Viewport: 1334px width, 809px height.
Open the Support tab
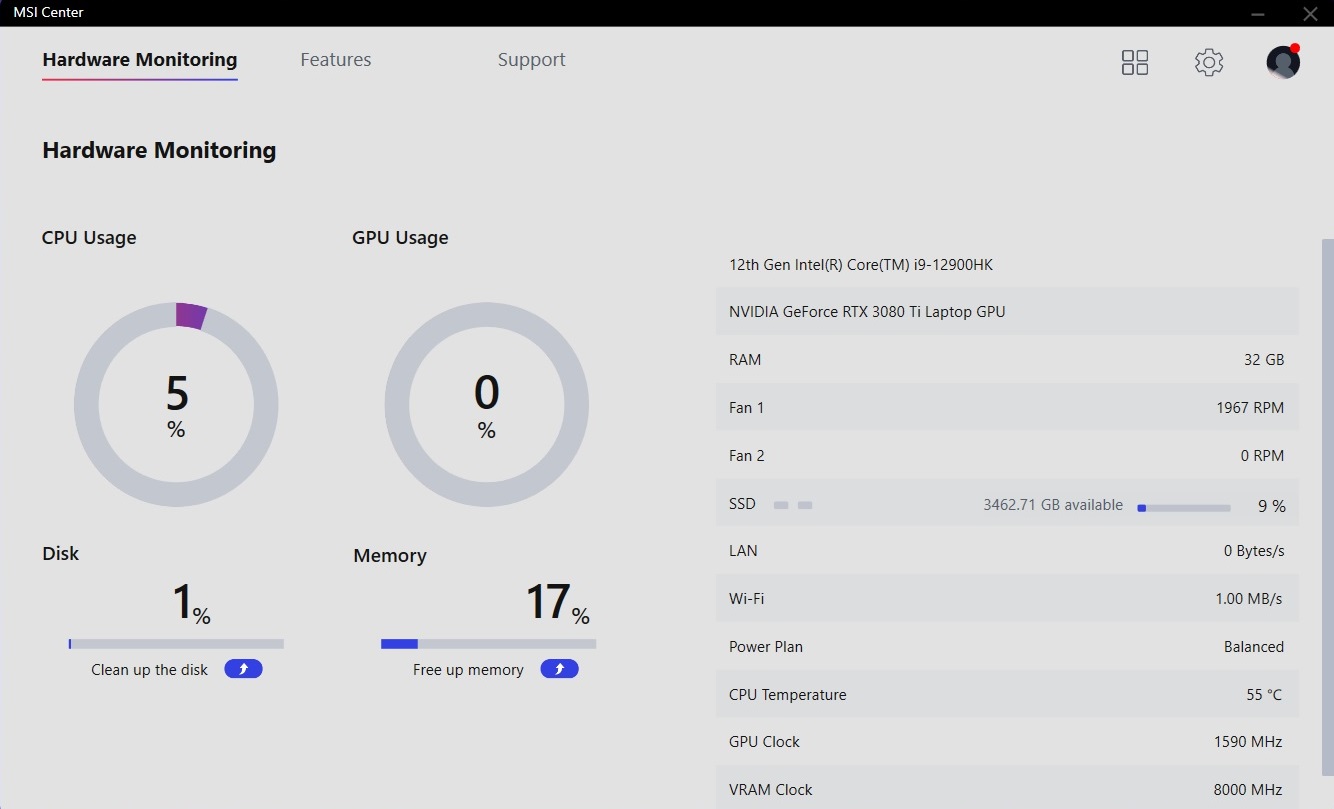point(531,60)
